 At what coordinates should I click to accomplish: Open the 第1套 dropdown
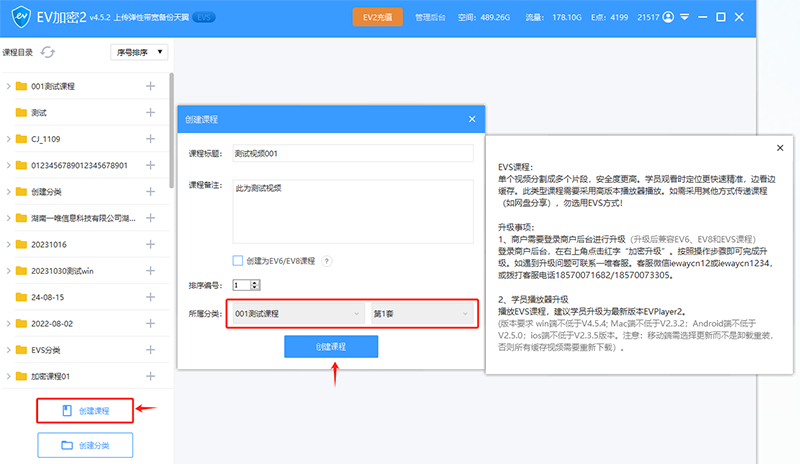(422, 314)
